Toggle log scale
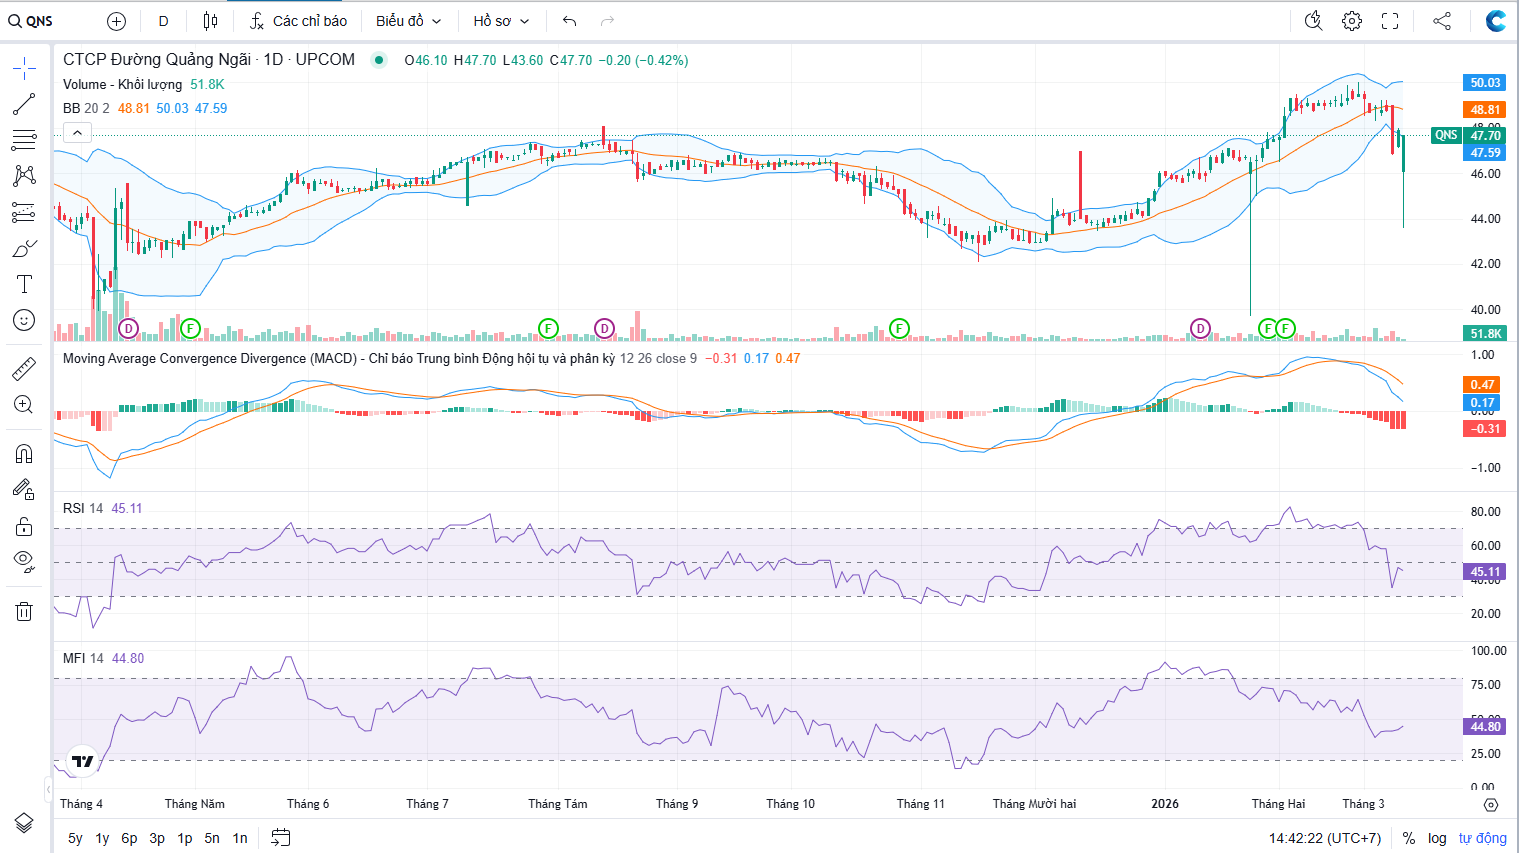The image size is (1519, 853). pyautogui.click(x=1437, y=838)
